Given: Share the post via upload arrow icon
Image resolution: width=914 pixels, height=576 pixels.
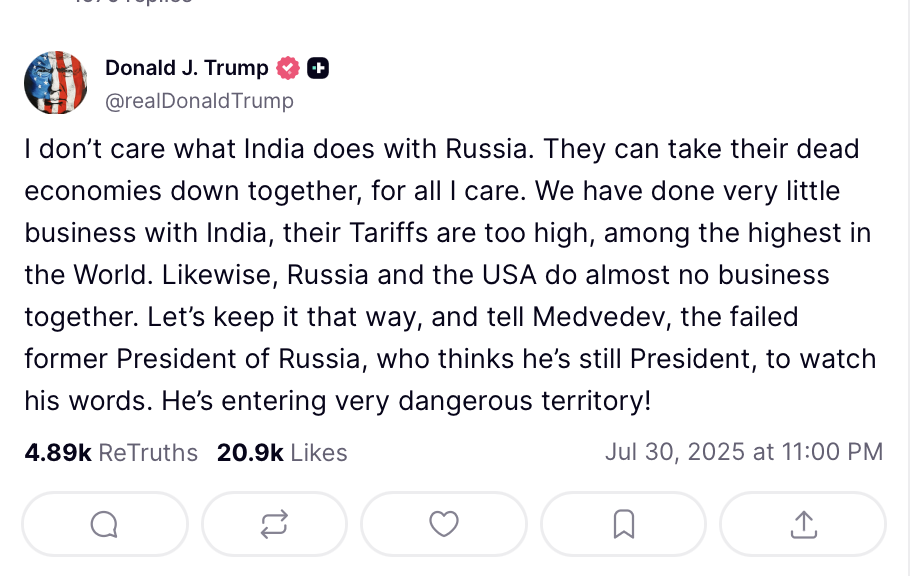Looking at the screenshot, I should coord(803,524).
